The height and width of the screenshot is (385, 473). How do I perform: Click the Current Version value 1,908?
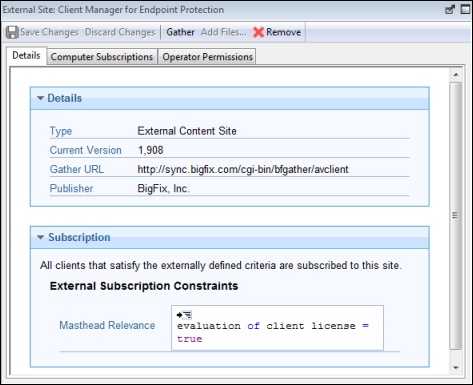151,150
